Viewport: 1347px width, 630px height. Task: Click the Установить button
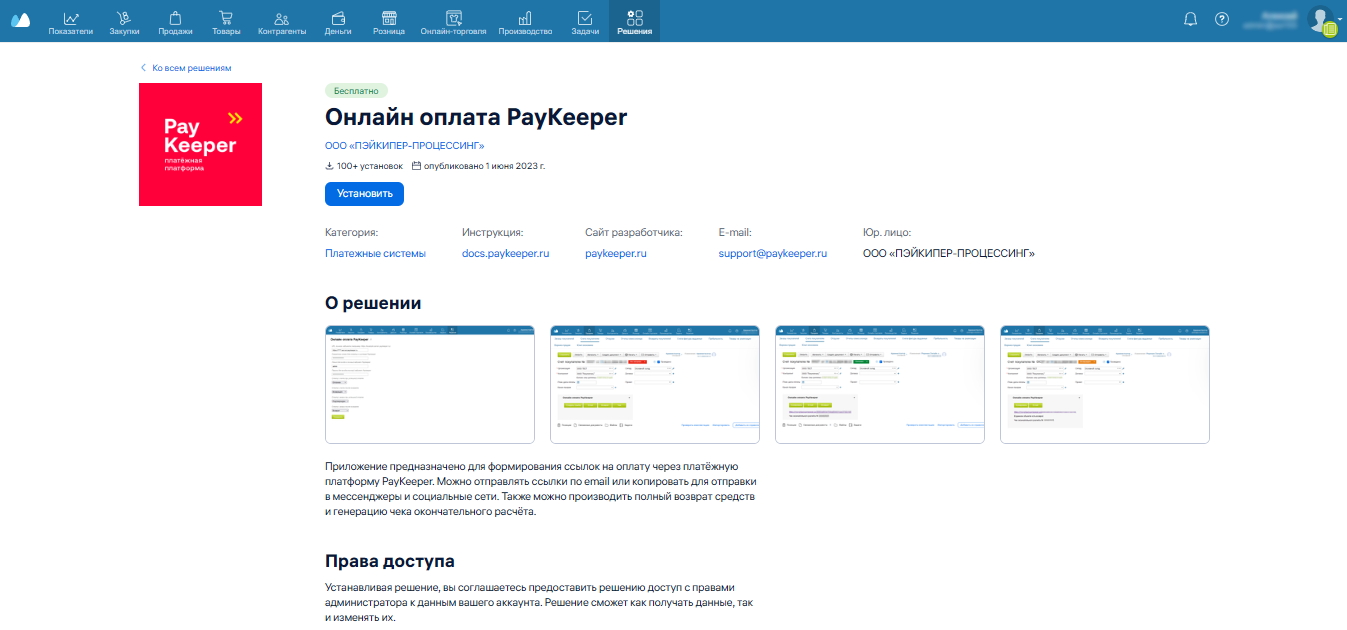(x=364, y=194)
